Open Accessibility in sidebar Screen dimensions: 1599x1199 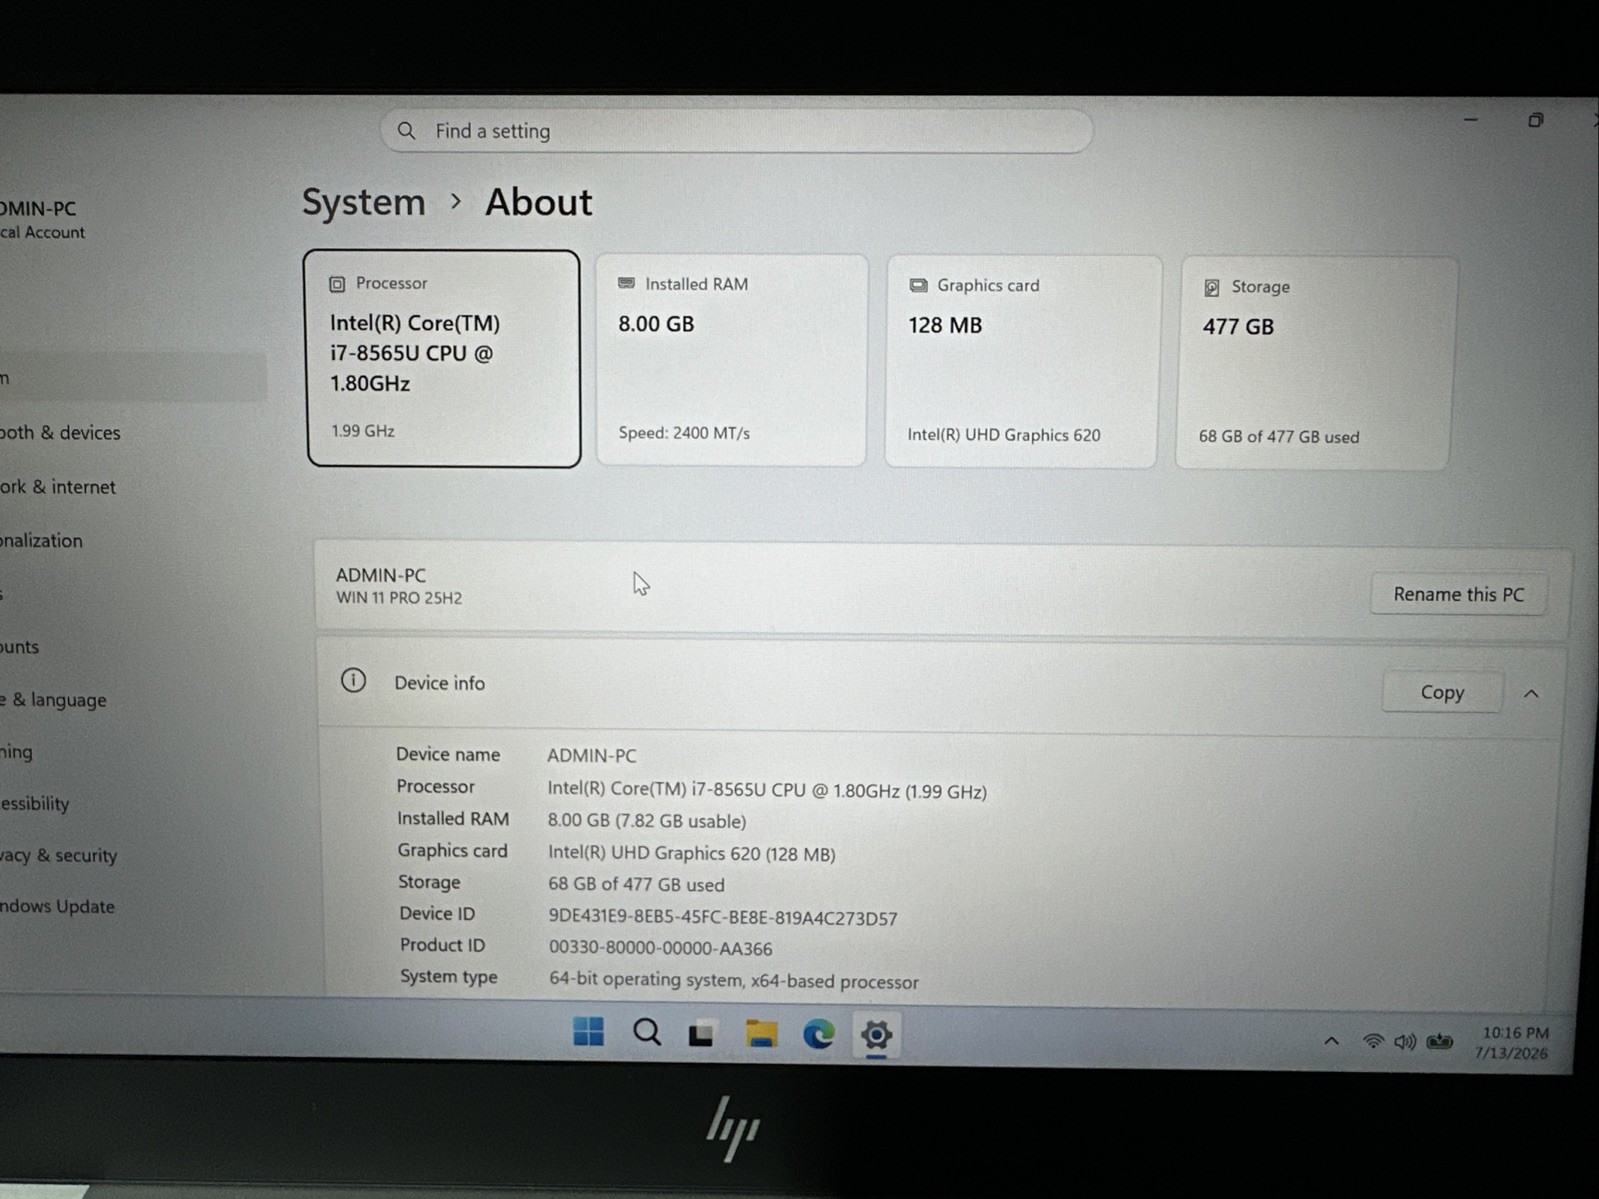(35, 804)
